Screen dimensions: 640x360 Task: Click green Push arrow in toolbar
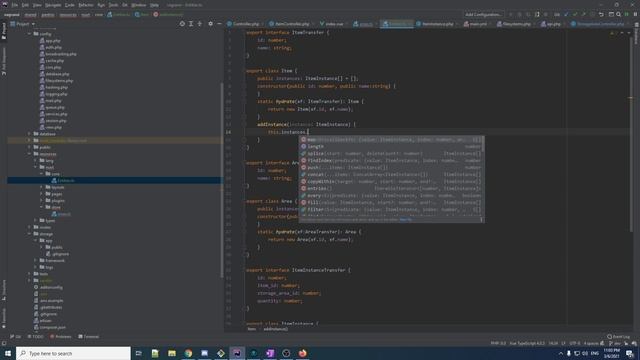(583, 14)
